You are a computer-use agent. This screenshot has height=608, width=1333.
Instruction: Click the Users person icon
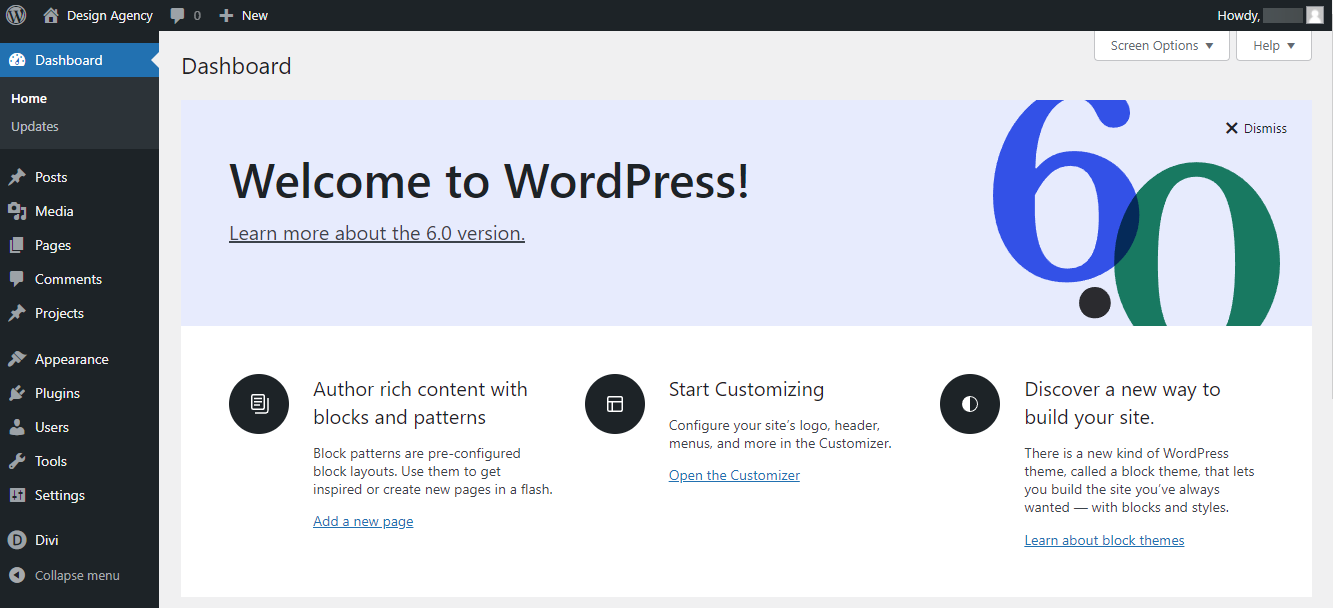tap(17, 427)
